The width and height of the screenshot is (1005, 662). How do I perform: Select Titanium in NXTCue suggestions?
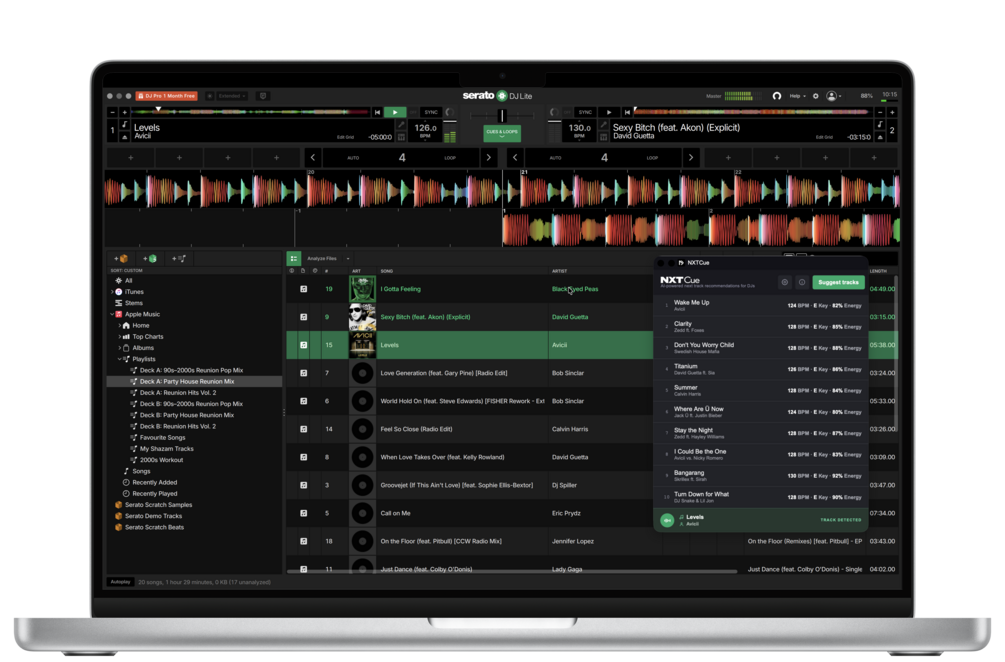[761, 369]
